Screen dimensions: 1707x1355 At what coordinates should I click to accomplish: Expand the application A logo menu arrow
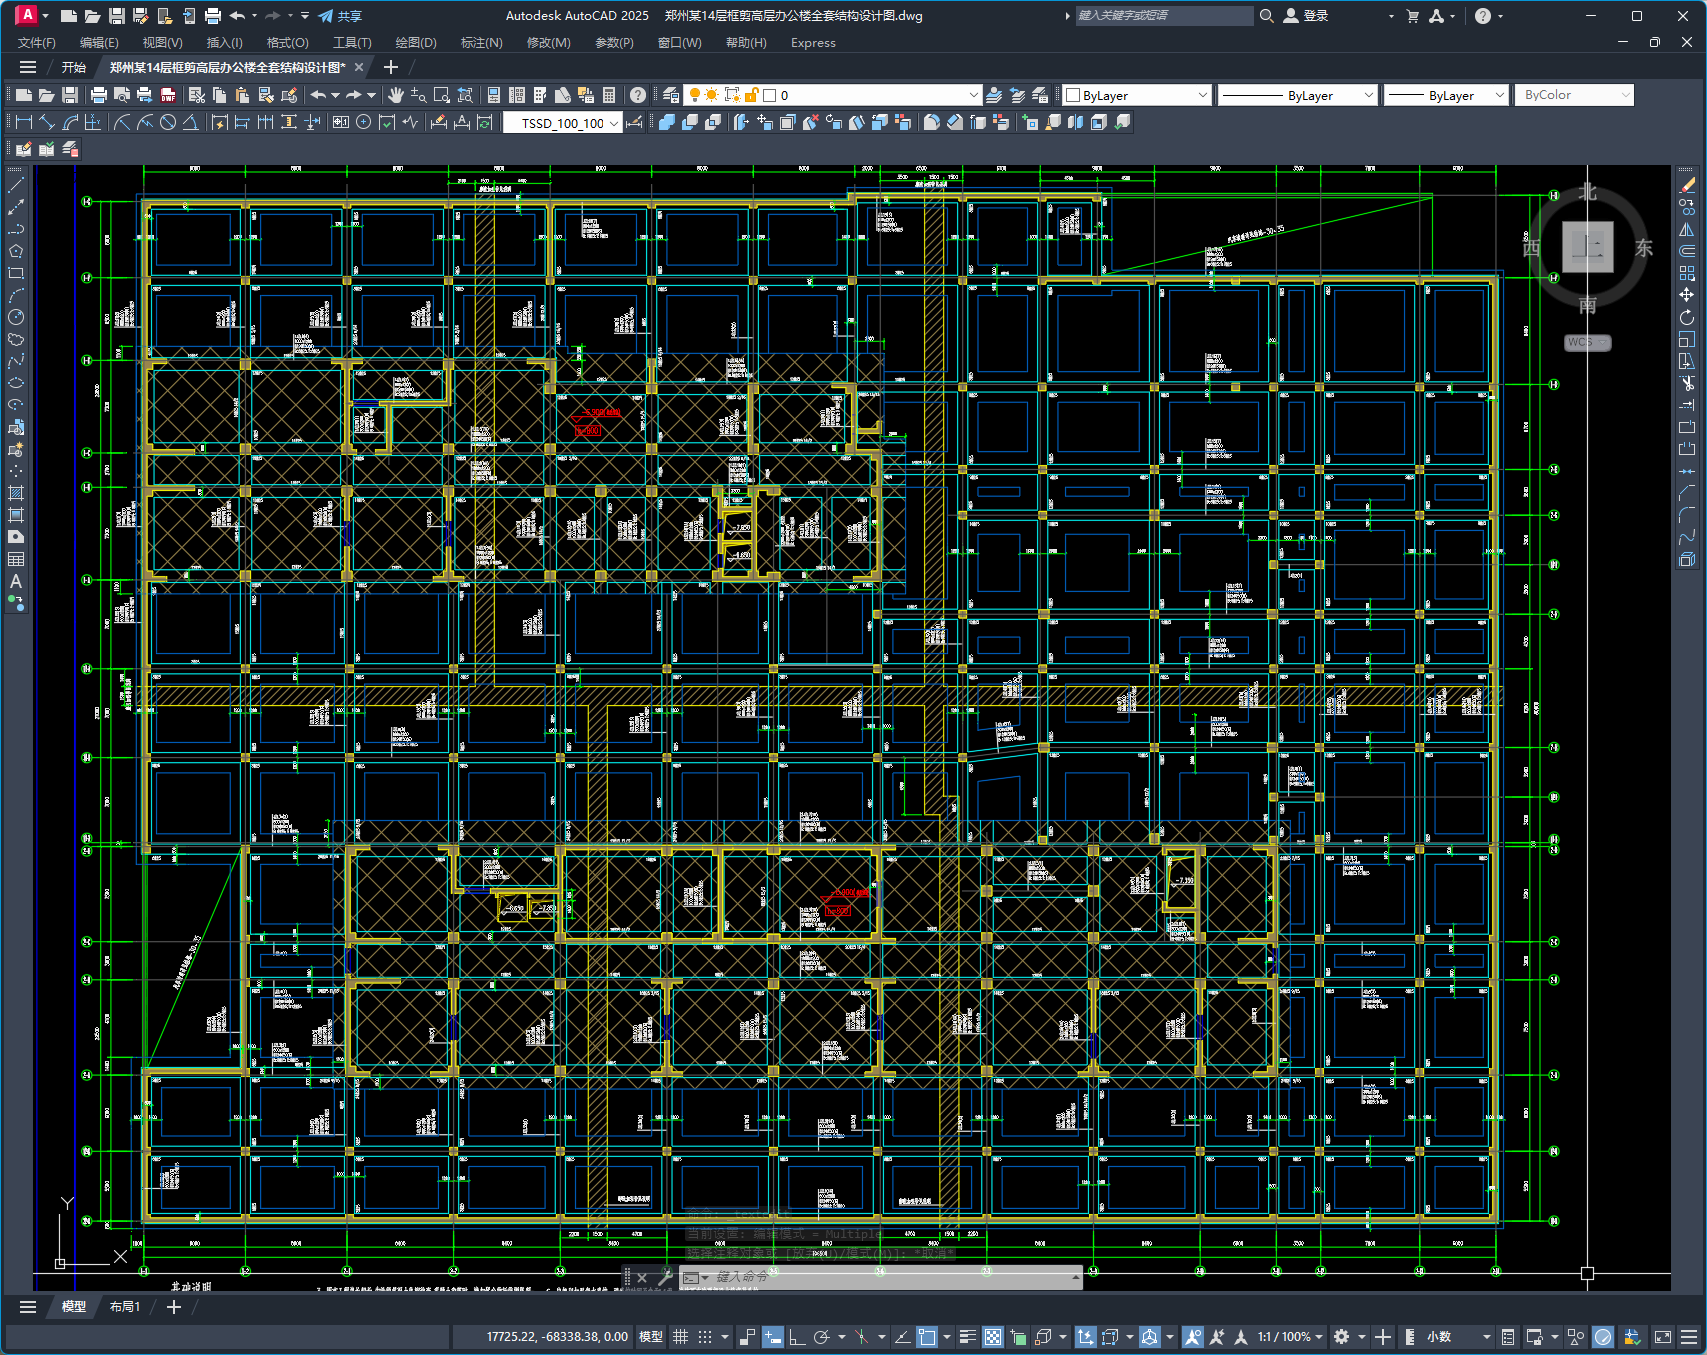[x=45, y=16]
